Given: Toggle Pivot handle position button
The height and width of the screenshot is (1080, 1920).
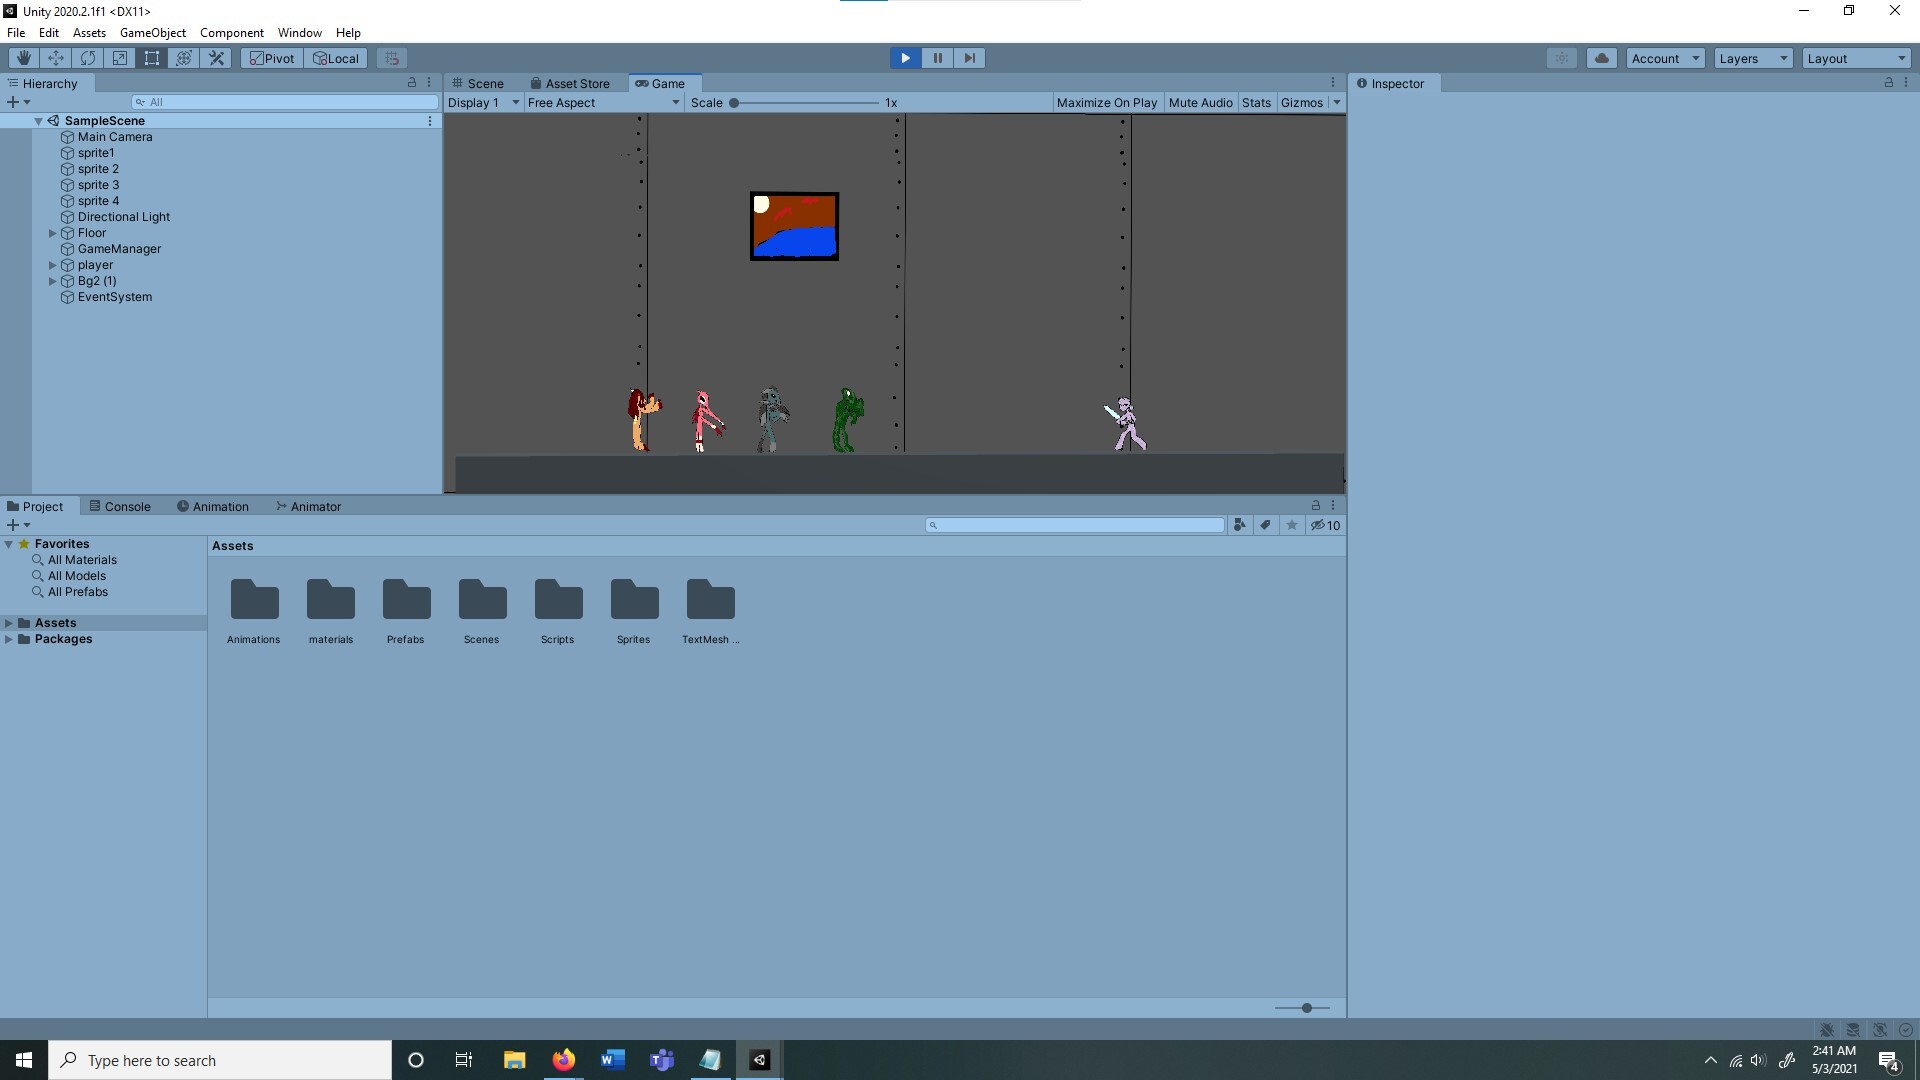Looking at the screenshot, I should pyautogui.click(x=272, y=58).
